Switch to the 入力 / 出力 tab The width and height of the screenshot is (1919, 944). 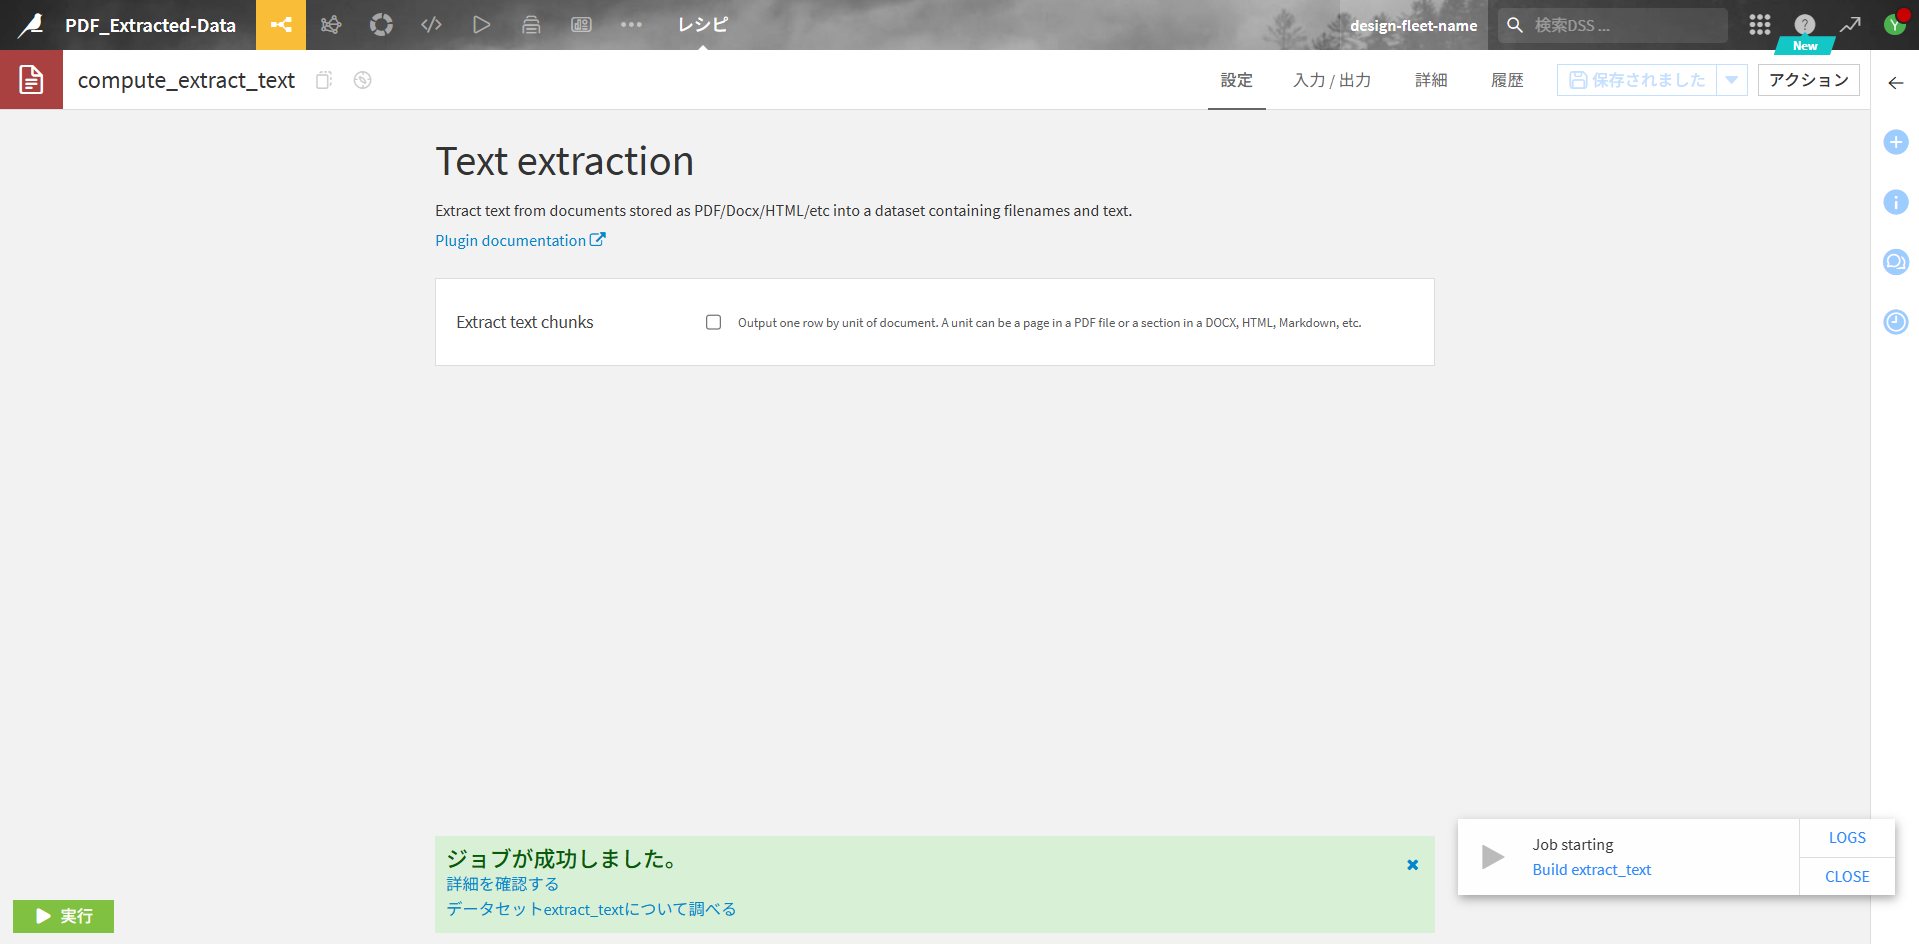point(1331,80)
